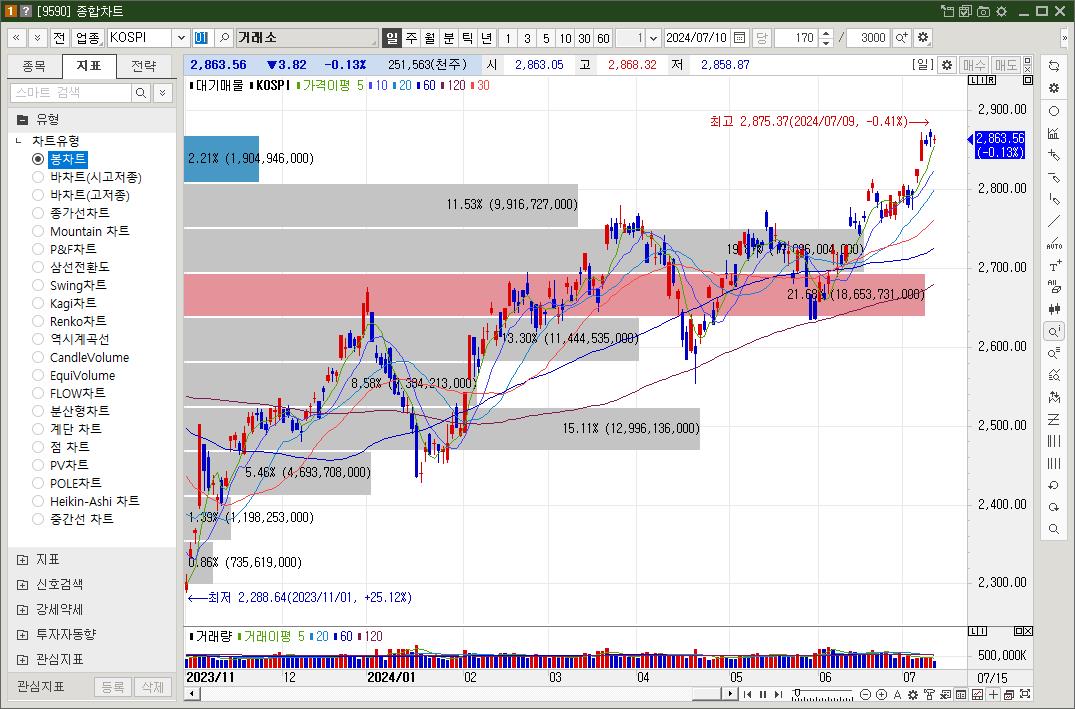This screenshot has height=709, width=1075.
Task: Increase the 170 candle count stepper
Action: point(826,34)
